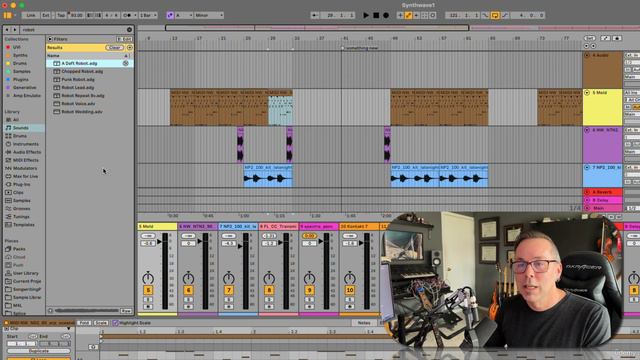Select Instruments in the Library
The image size is (640, 360).
(25, 144)
